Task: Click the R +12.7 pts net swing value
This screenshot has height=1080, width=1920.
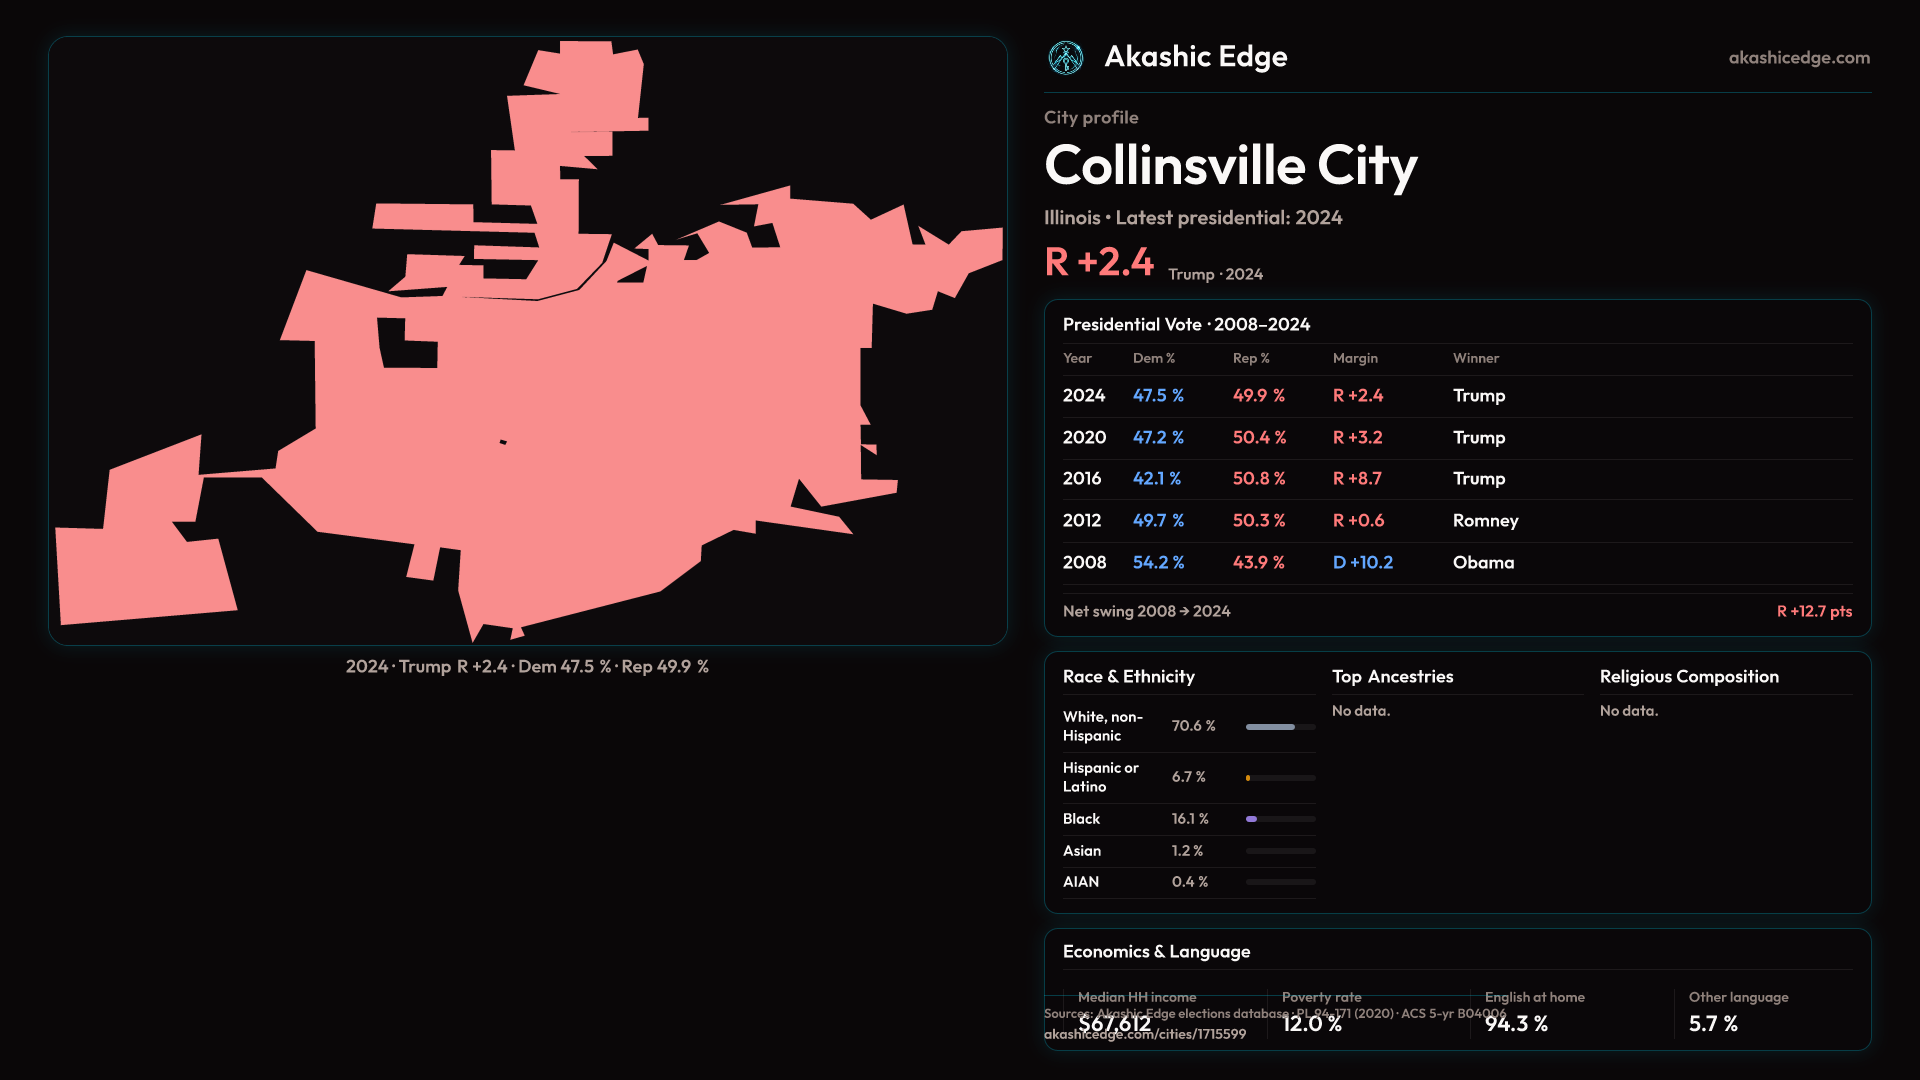Action: point(1813,612)
